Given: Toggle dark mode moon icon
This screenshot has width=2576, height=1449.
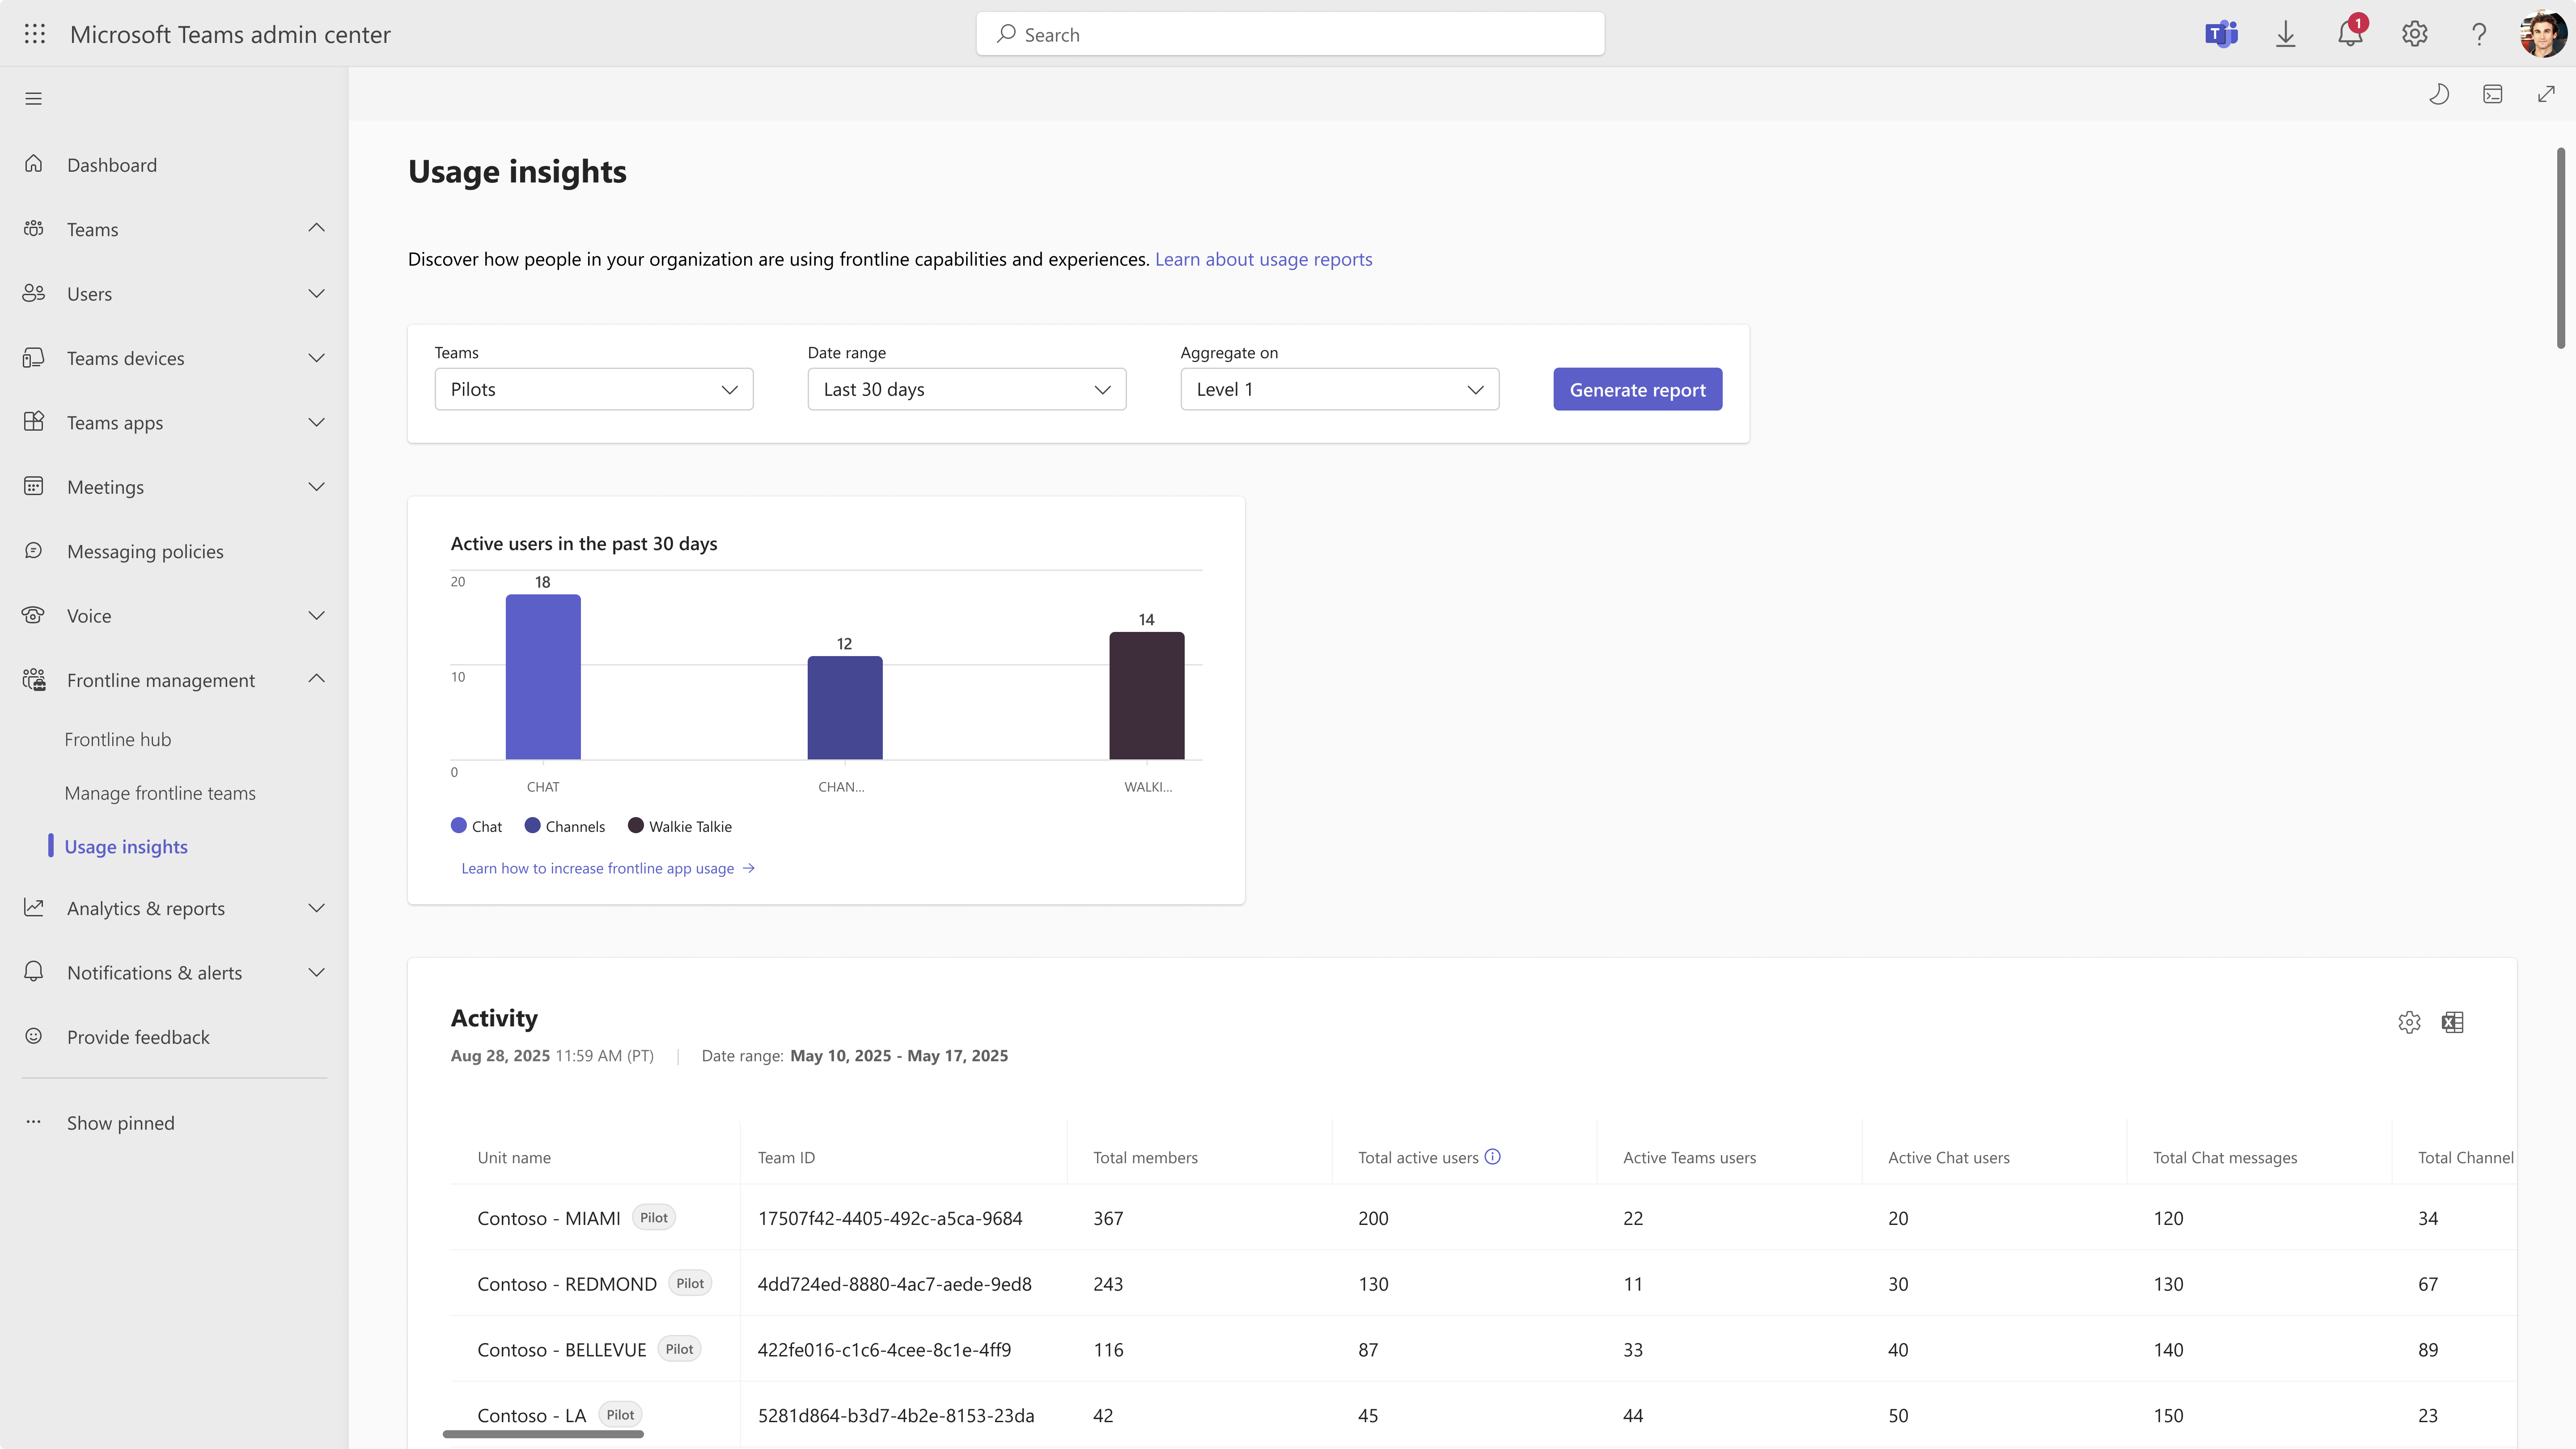Looking at the screenshot, I should [x=2439, y=94].
